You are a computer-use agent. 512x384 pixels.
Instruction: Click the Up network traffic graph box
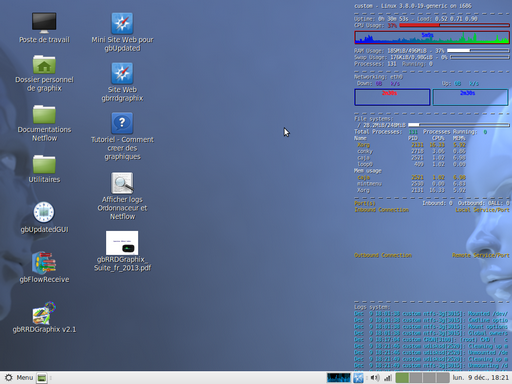click(x=470, y=97)
